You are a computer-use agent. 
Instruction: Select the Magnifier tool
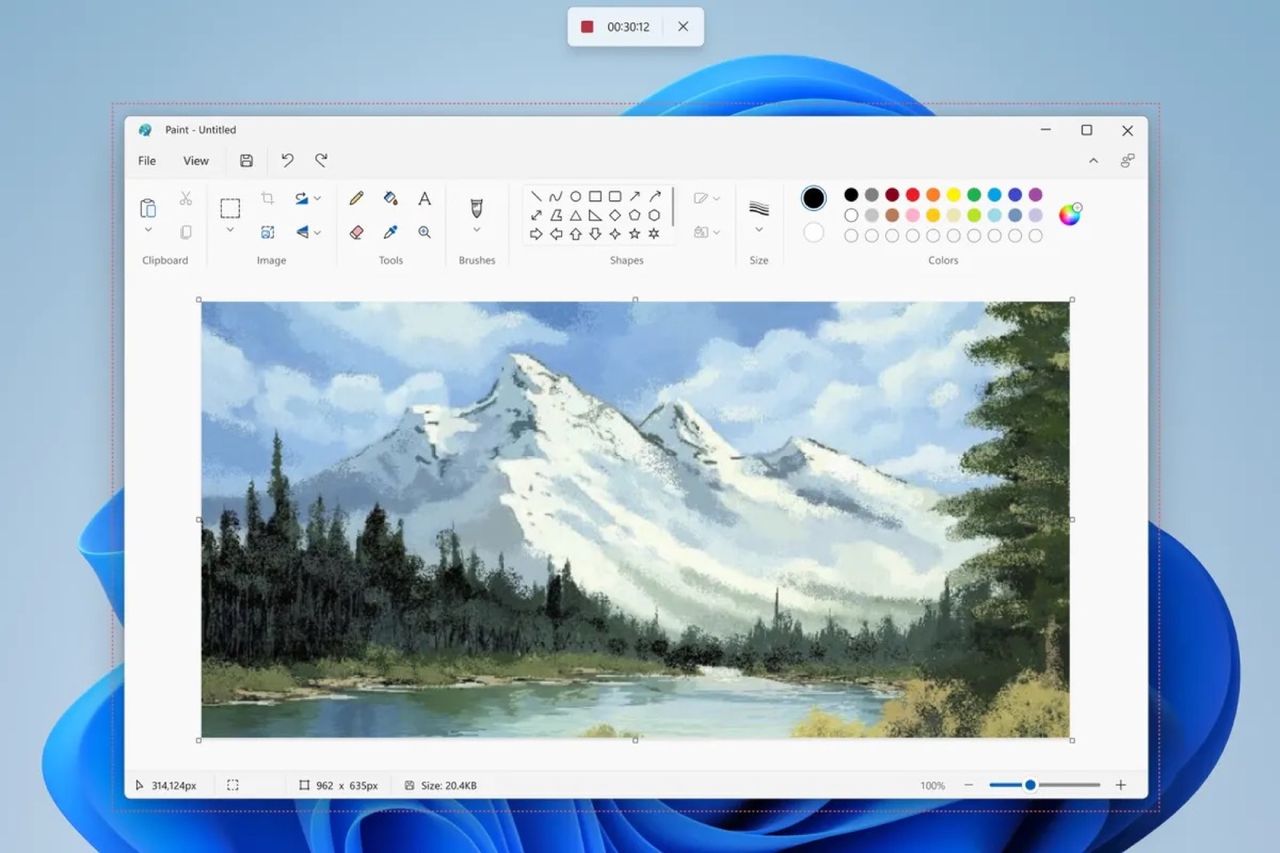pyautogui.click(x=425, y=232)
